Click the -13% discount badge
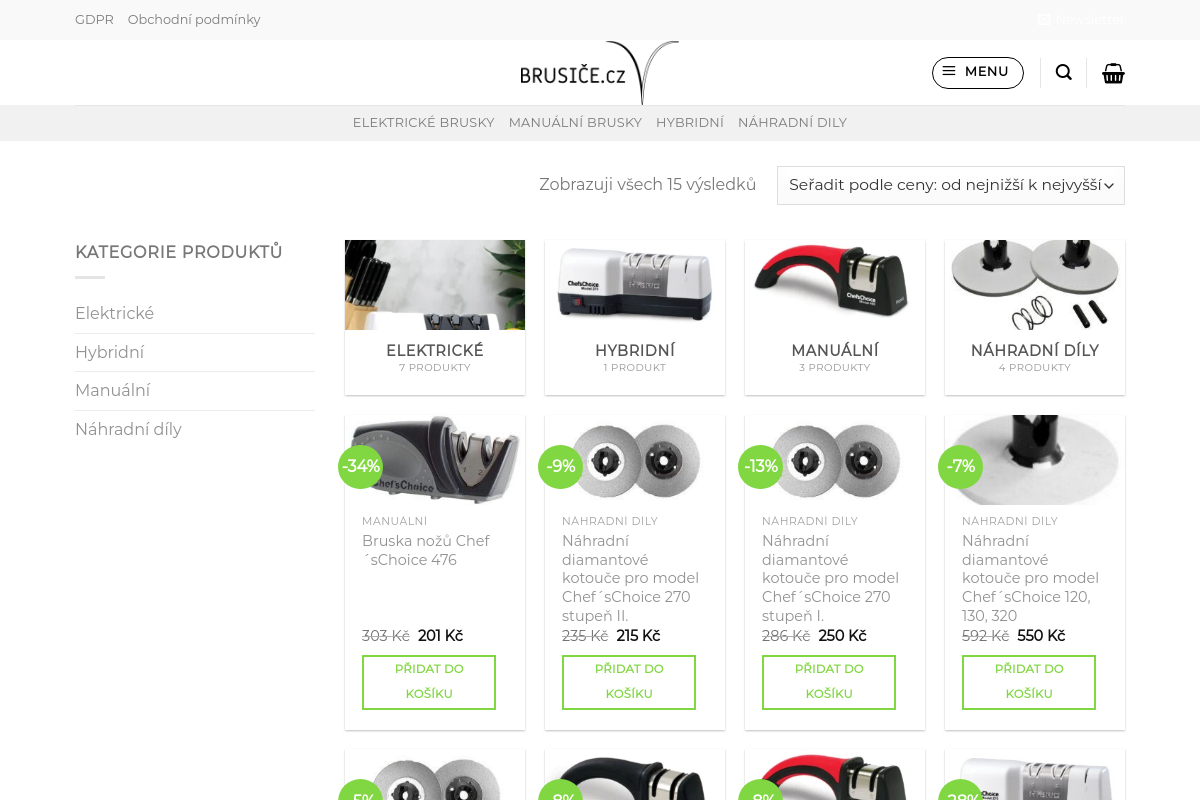The width and height of the screenshot is (1200, 800). pyautogui.click(x=760, y=466)
